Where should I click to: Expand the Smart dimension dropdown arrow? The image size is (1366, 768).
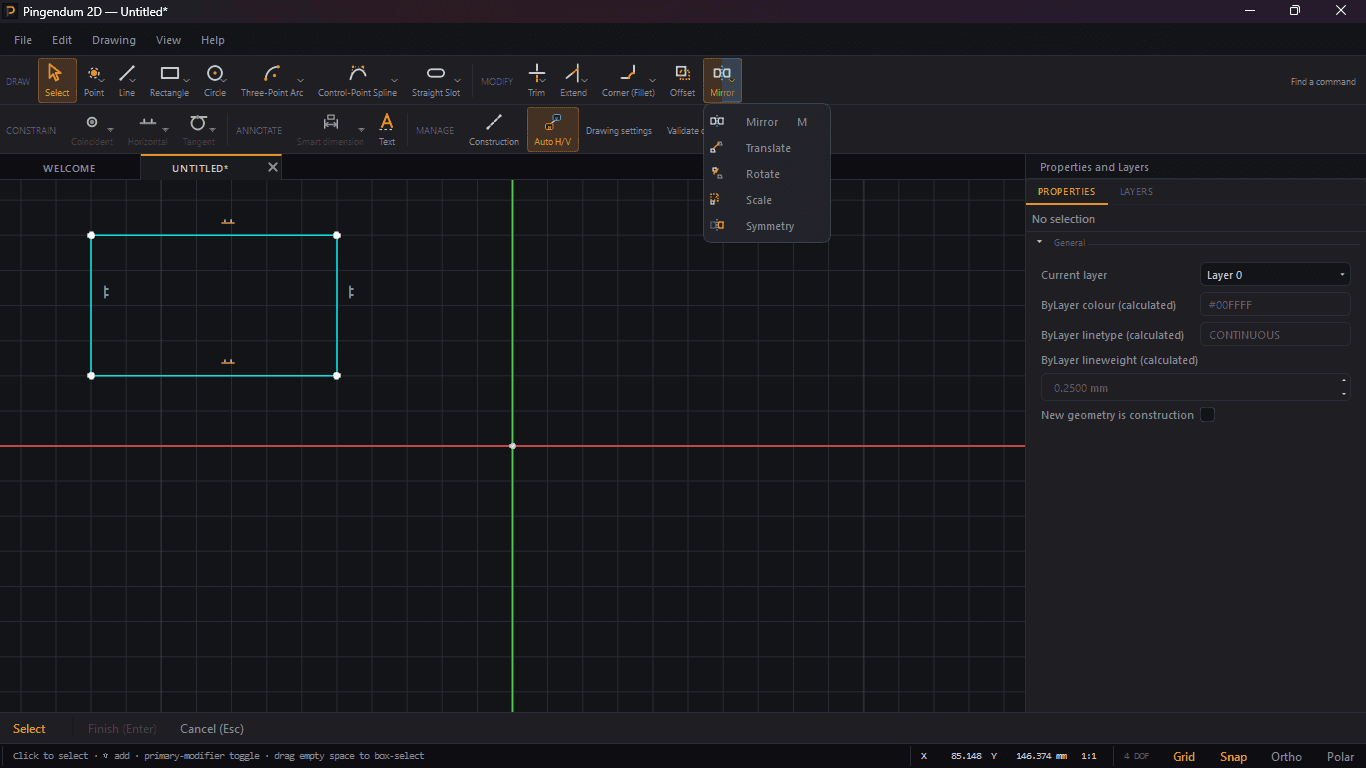(x=361, y=130)
